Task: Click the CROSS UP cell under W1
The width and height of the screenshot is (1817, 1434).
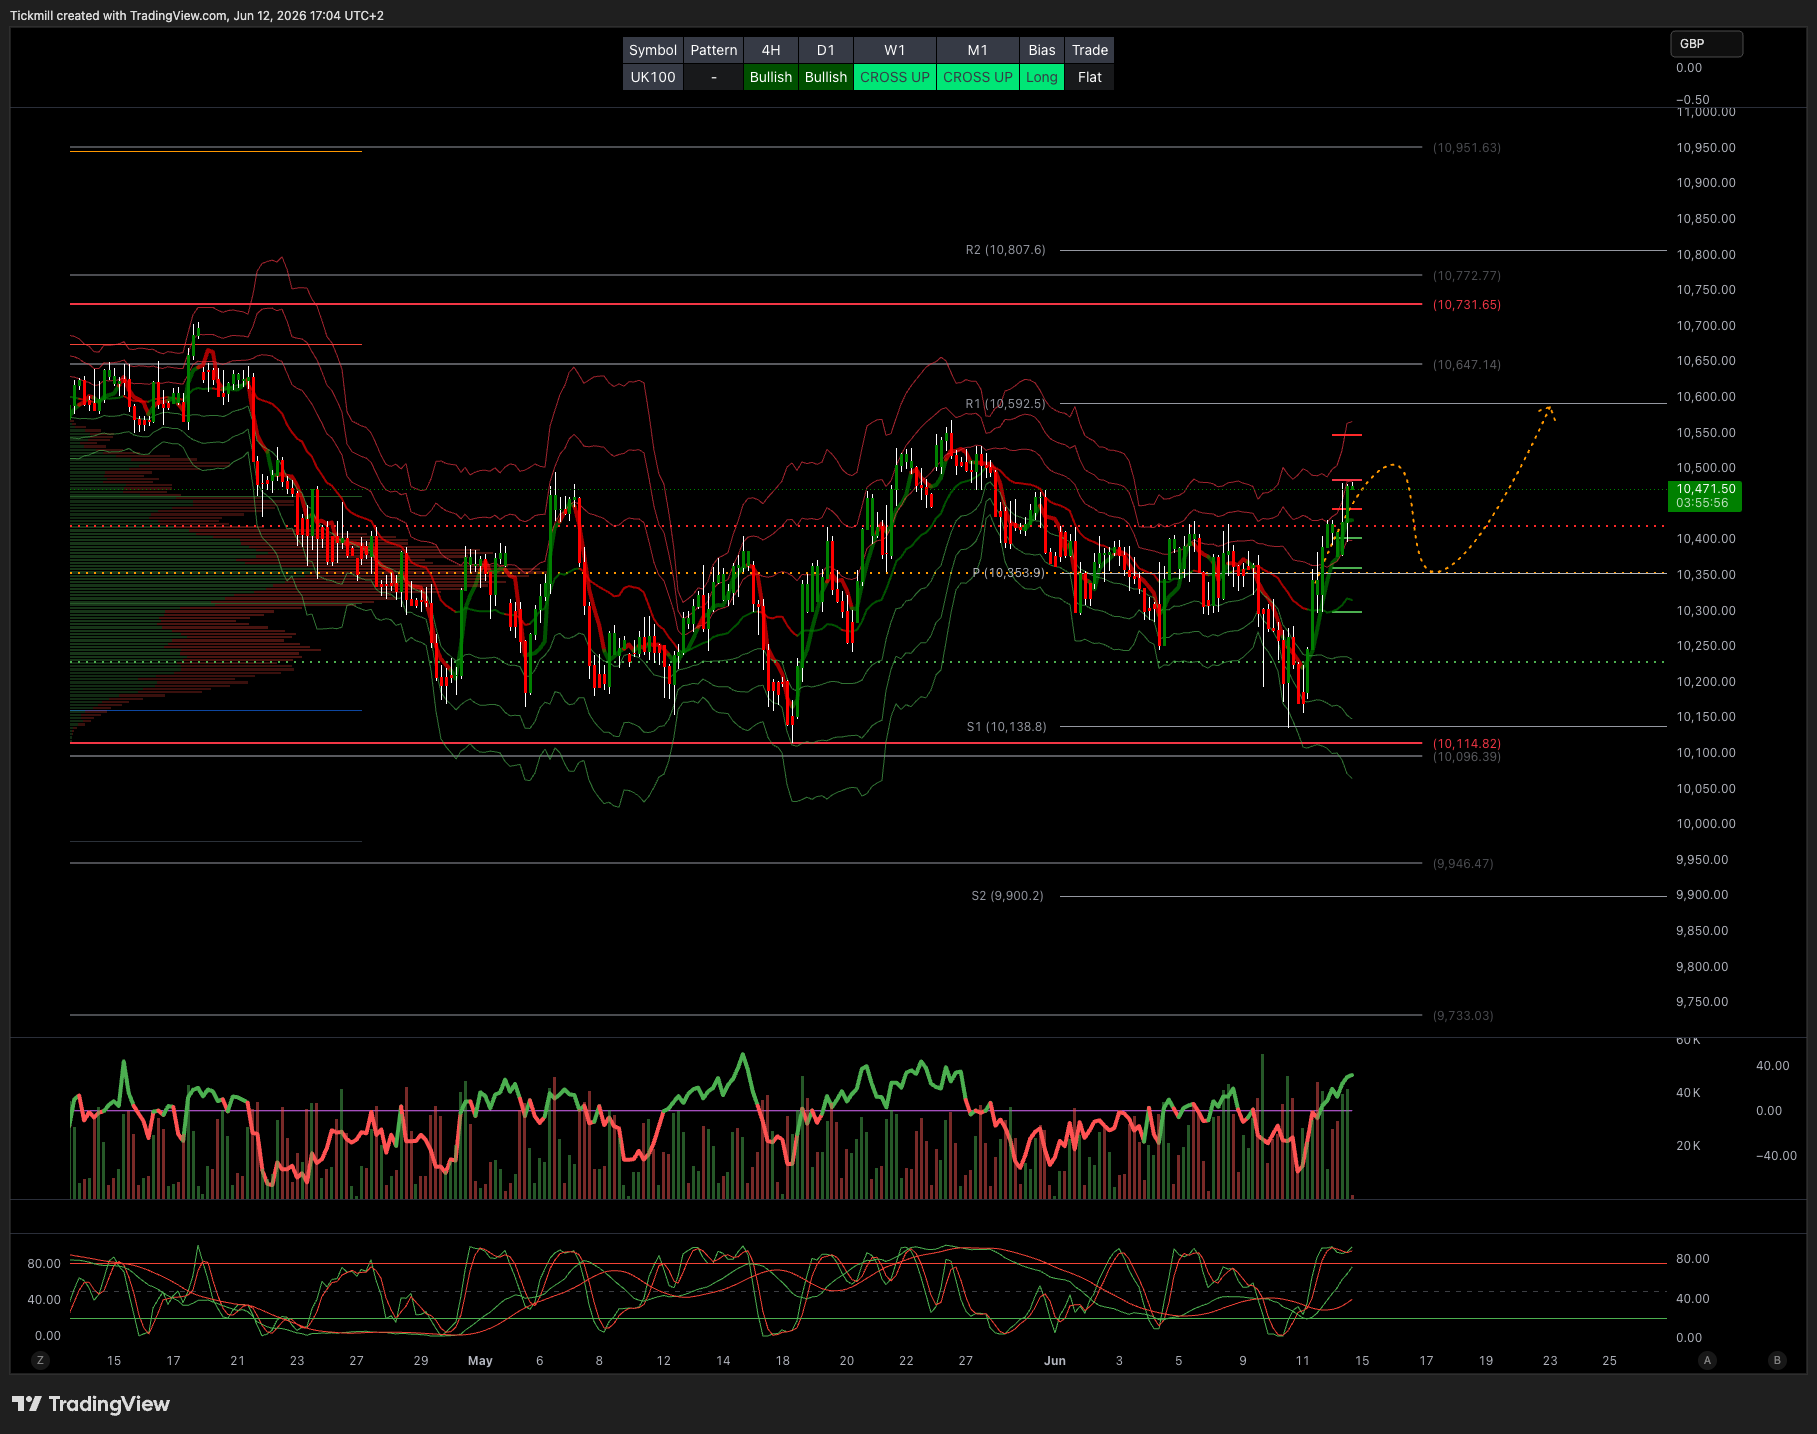Action: pyautogui.click(x=895, y=77)
